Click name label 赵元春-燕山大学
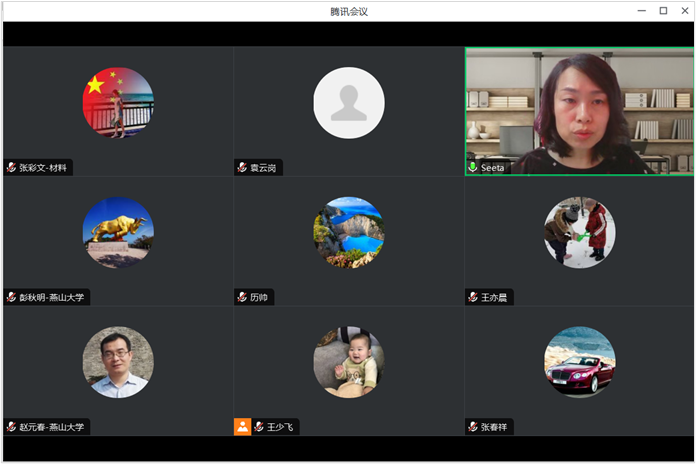Image resolution: width=696 pixels, height=464 pixels. (51, 427)
